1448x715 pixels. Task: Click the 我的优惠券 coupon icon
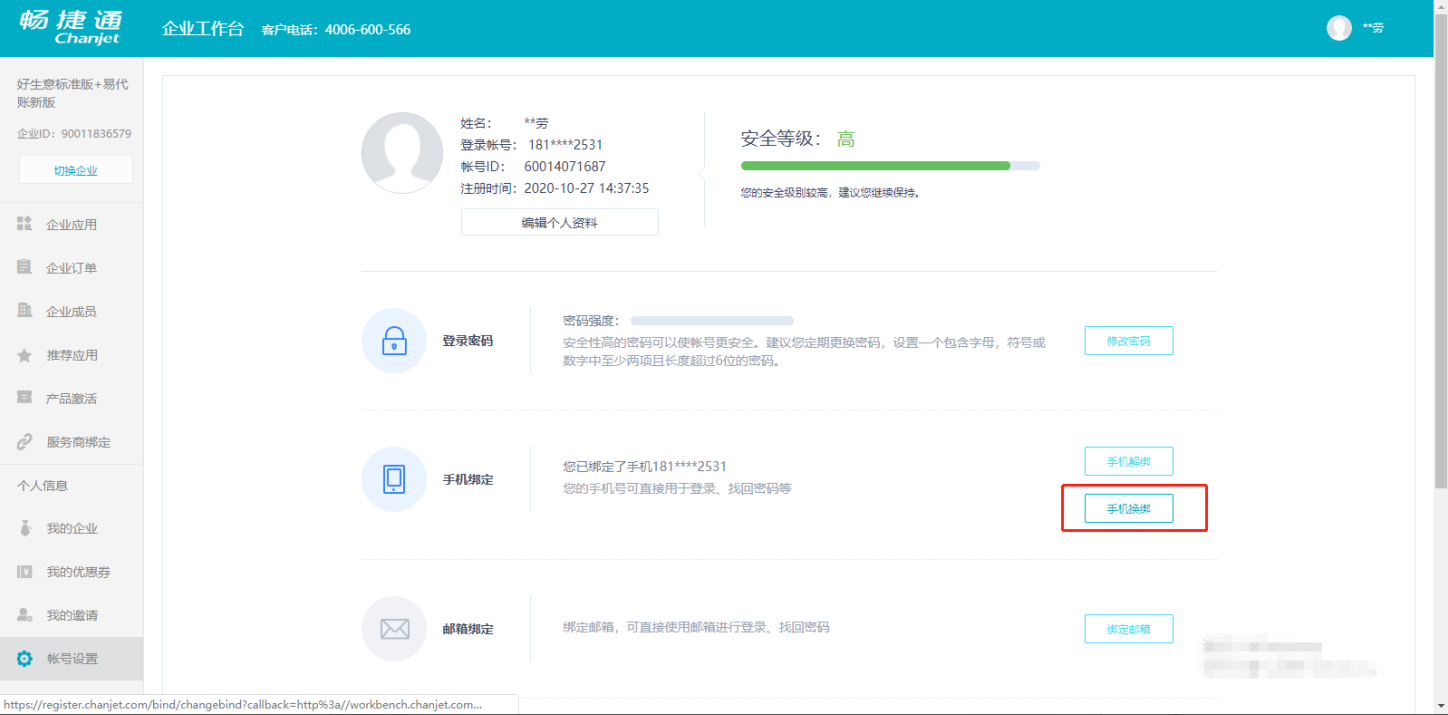coord(25,571)
